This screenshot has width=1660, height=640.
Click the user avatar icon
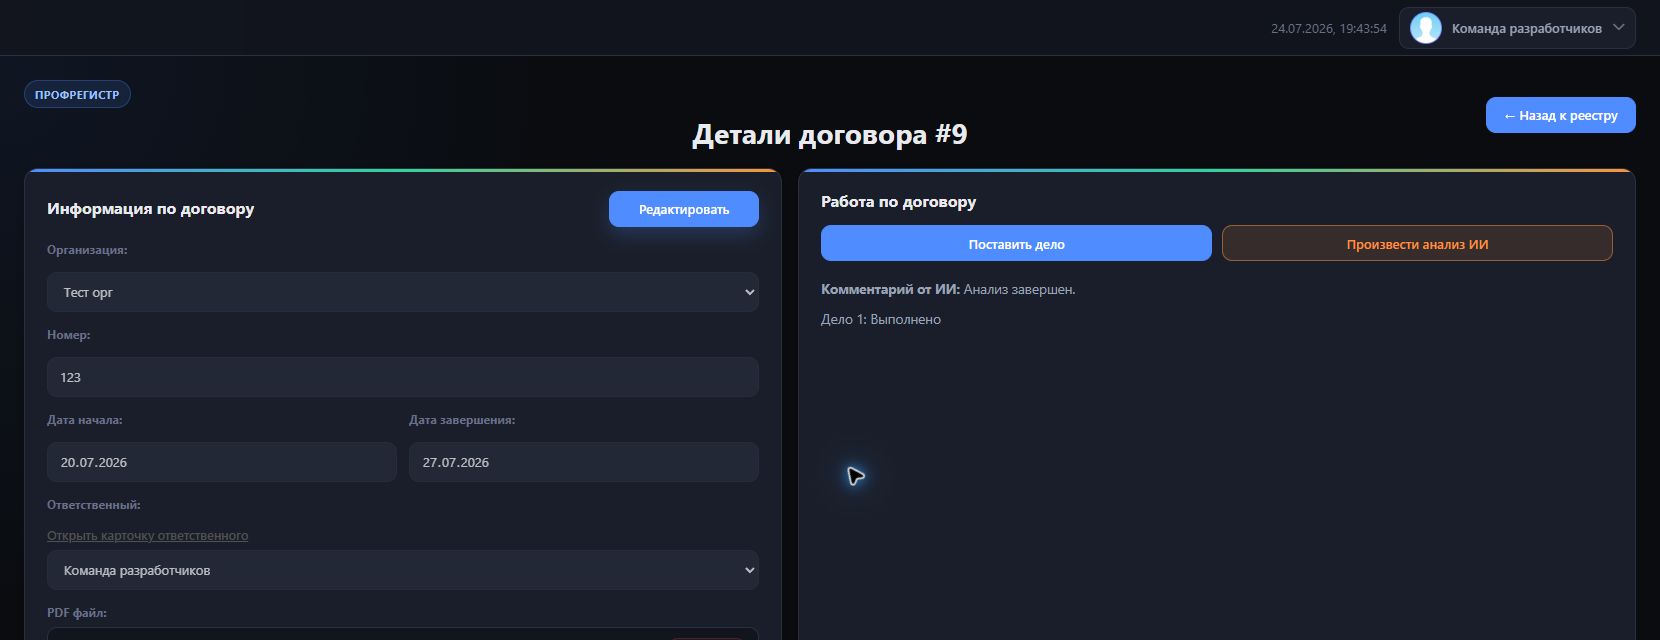(1425, 28)
